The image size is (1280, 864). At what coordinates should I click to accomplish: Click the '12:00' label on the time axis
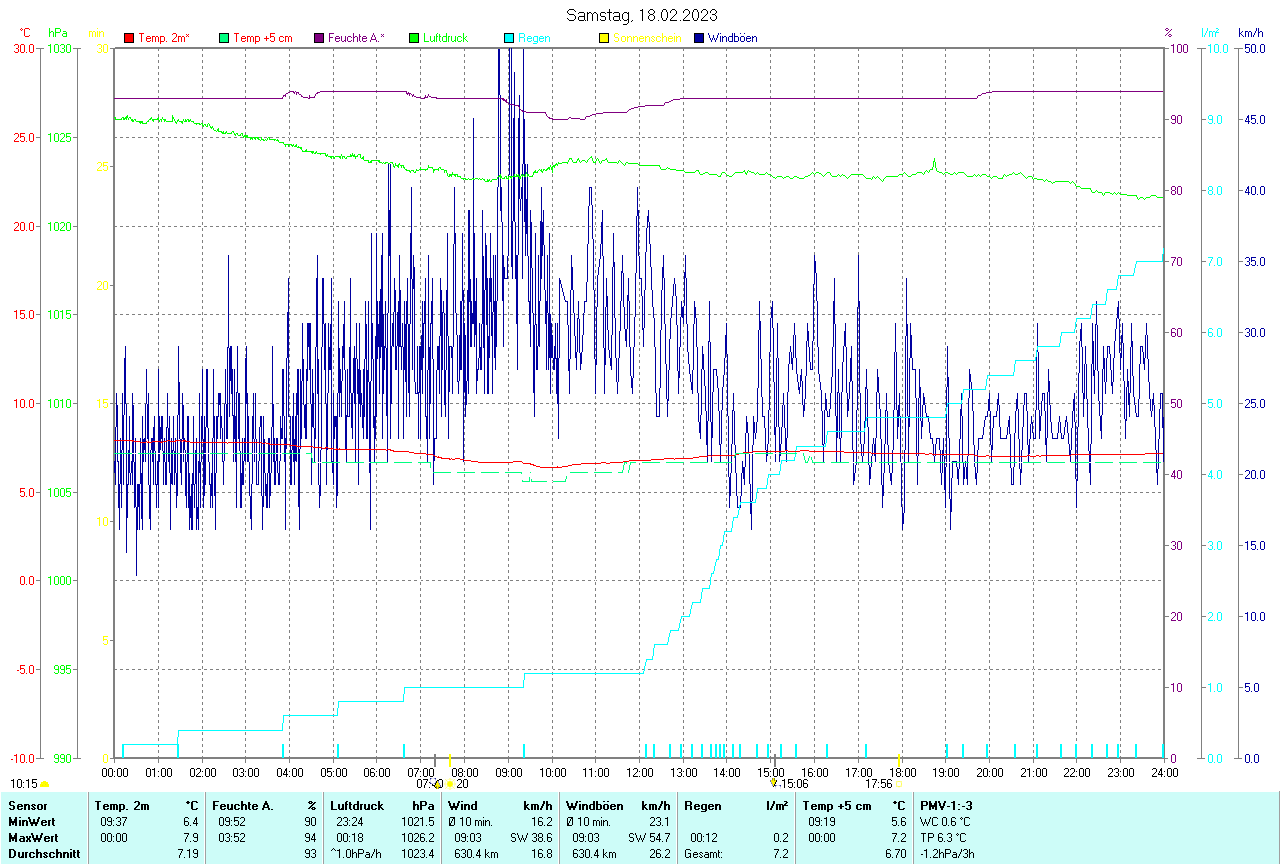(x=639, y=772)
